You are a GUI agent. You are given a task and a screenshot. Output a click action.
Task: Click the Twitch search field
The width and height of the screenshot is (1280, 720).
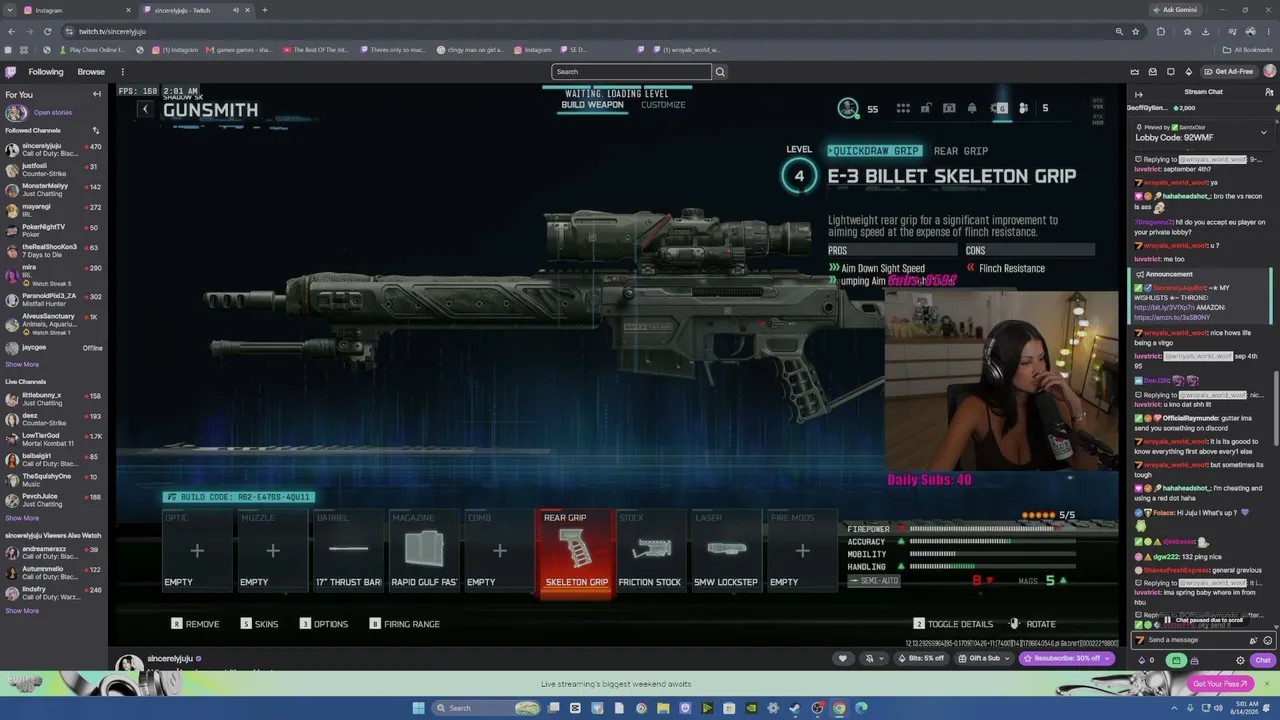tap(631, 72)
